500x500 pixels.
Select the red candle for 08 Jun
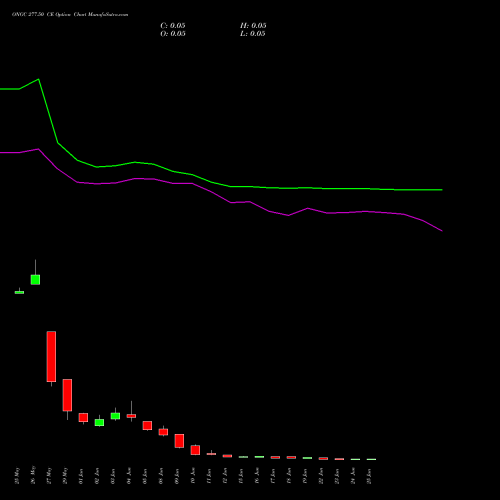[163, 432]
